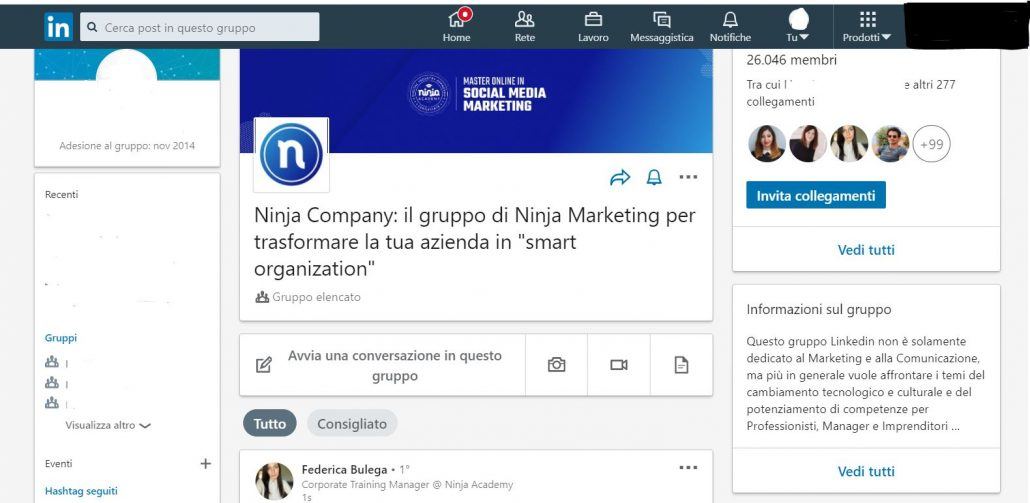This screenshot has height=503, width=1030.
Task: Toggle group notifications bell icon
Action: pos(654,177)
